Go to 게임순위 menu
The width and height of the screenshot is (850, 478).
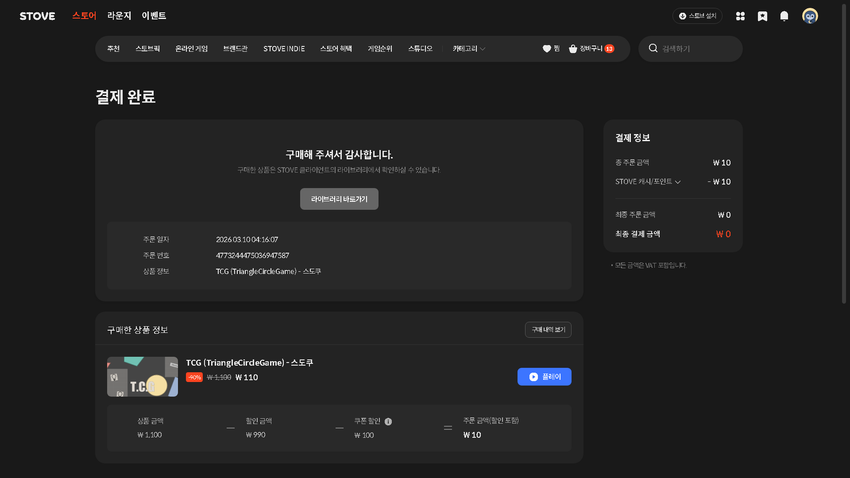click(x=381, y=48)
